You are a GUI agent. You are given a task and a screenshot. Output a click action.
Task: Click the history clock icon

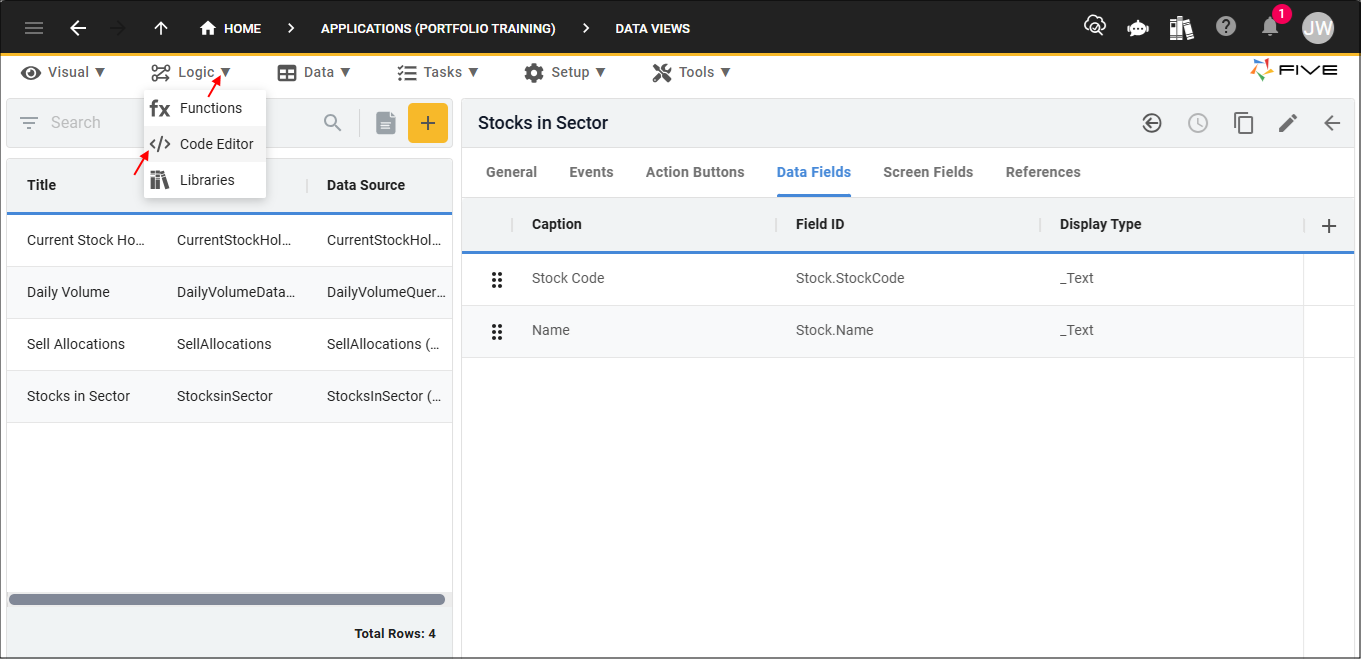coord(1198,123)
